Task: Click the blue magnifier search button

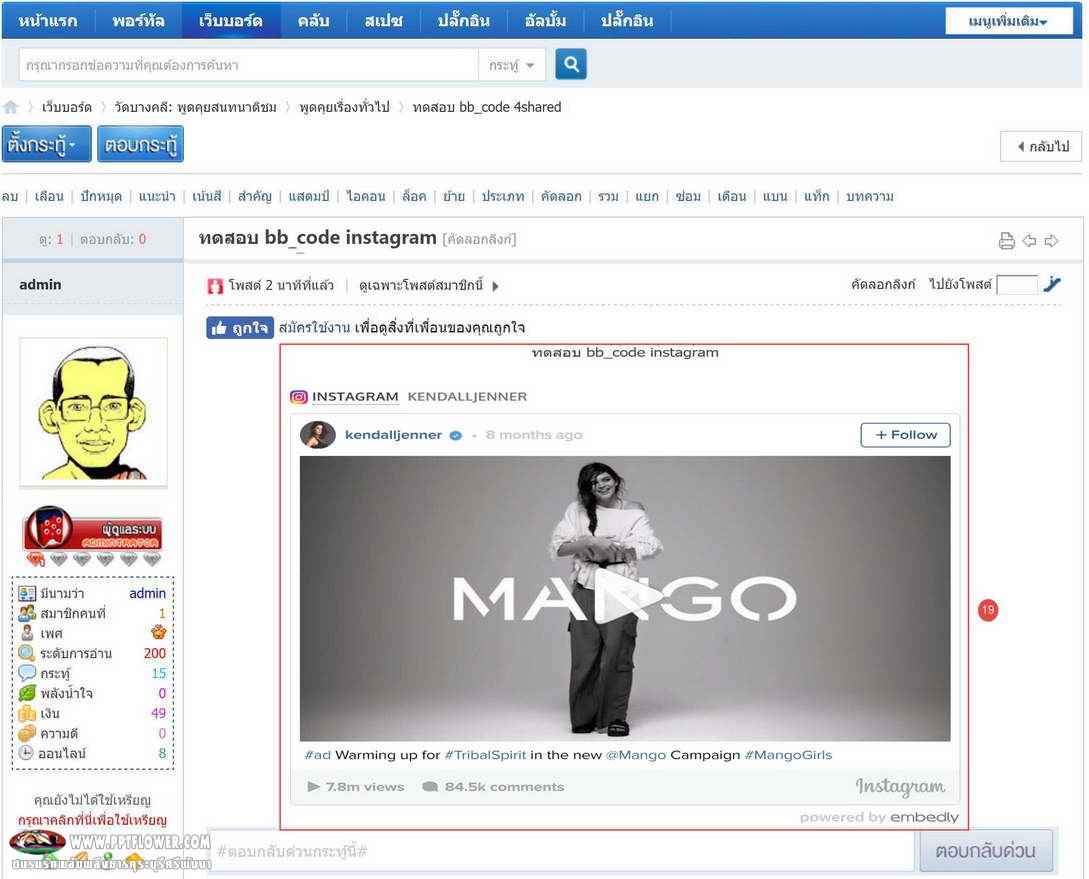Action: point(571,65)
